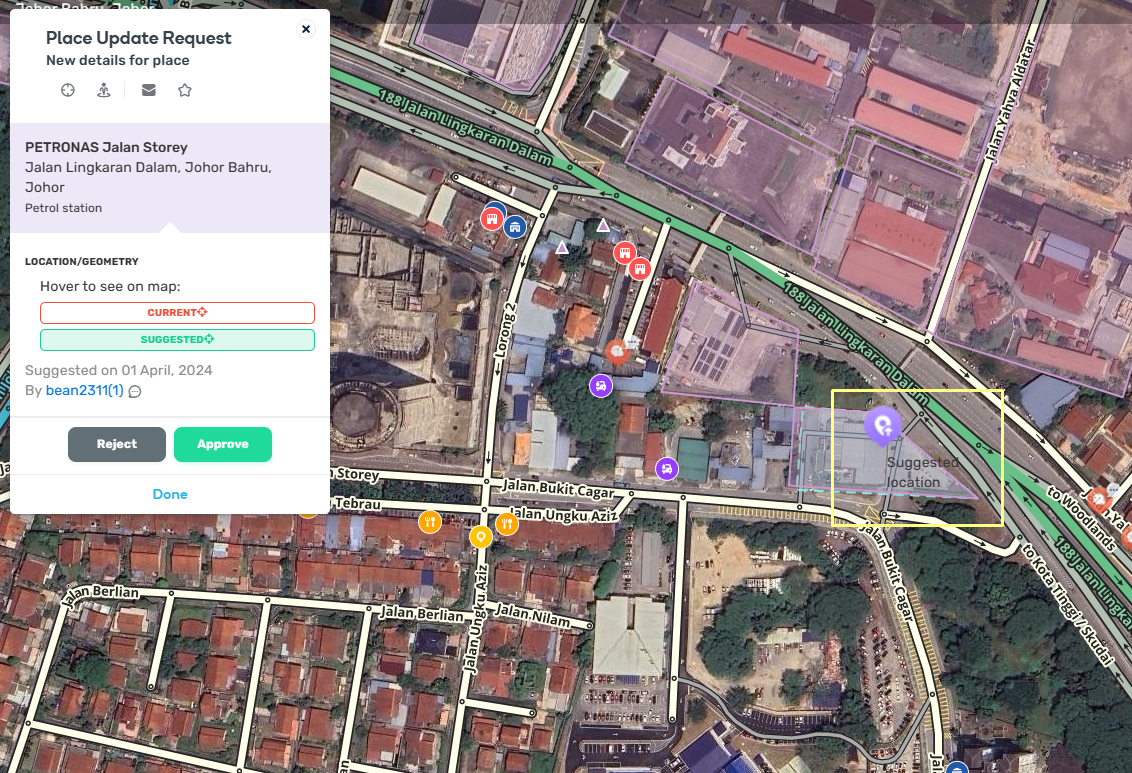Show SUGGESTED location on map

[x=177, y=339]
